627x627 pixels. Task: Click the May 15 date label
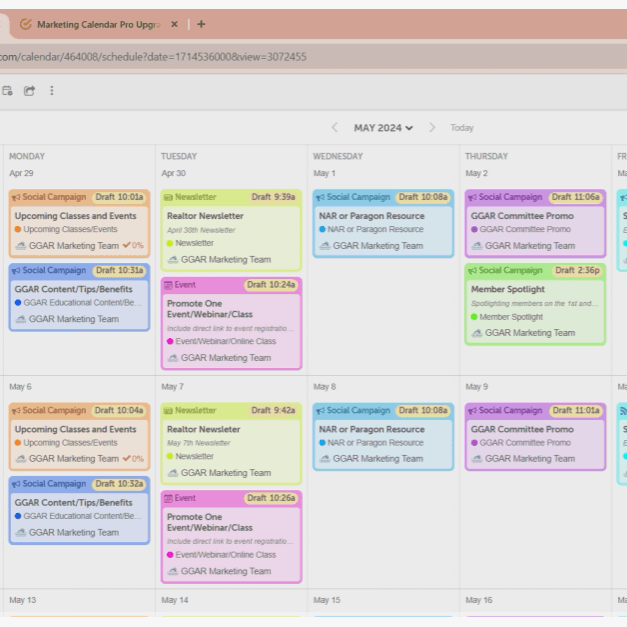(327, 600)
